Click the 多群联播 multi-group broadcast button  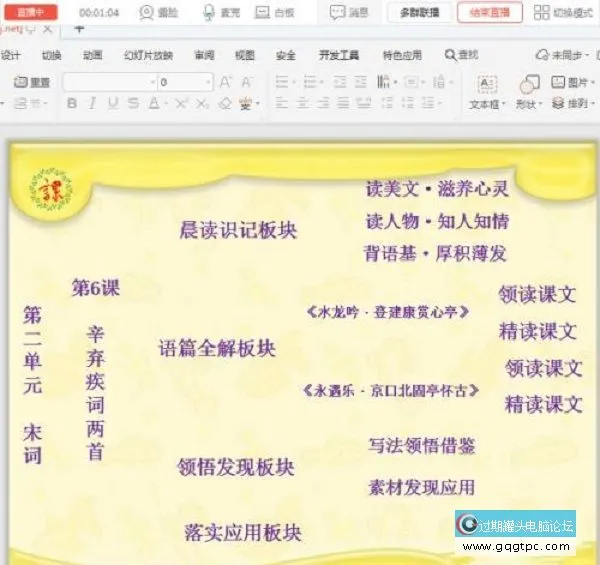420,13
